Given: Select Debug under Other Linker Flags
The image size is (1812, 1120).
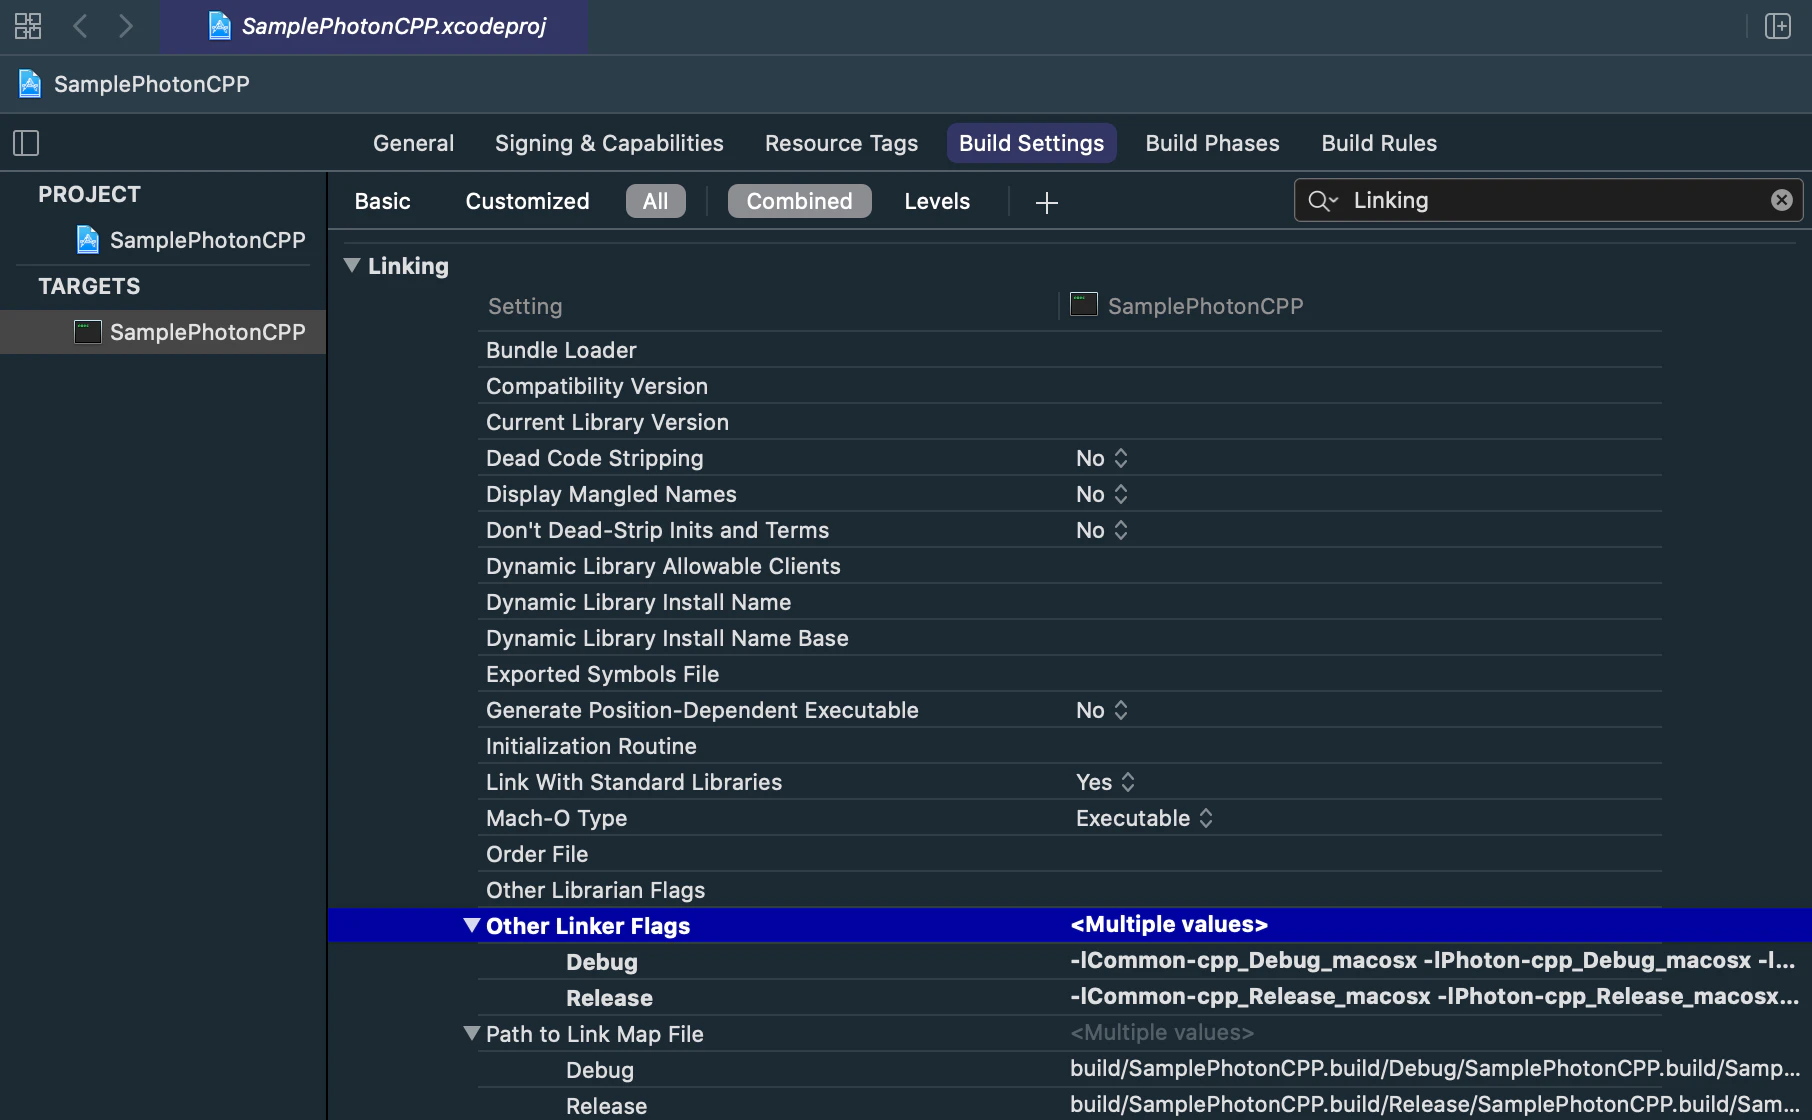Looking at the screenshot, I should (x=602, y=962).
